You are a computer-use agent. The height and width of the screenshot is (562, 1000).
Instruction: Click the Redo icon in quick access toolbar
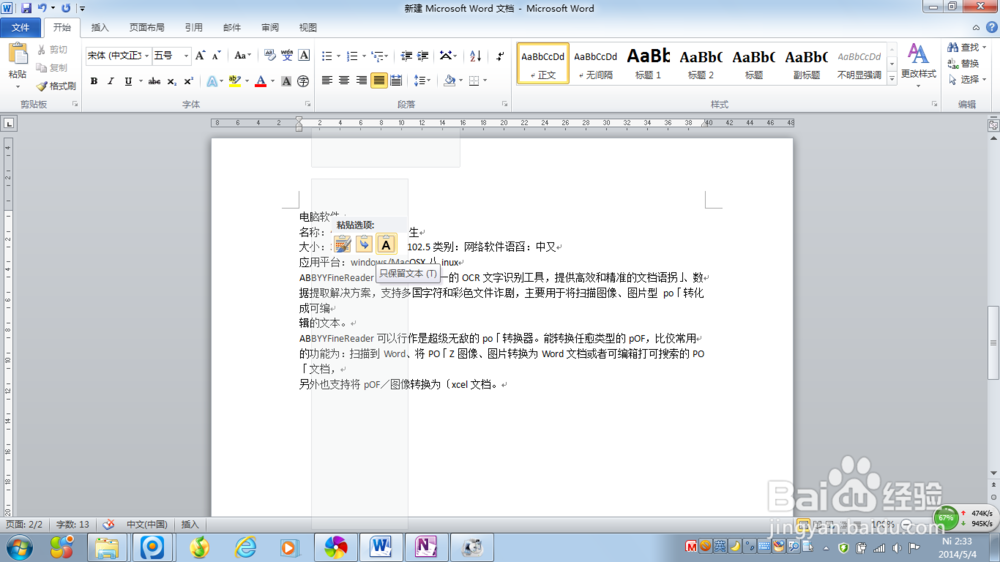[66, 8]
